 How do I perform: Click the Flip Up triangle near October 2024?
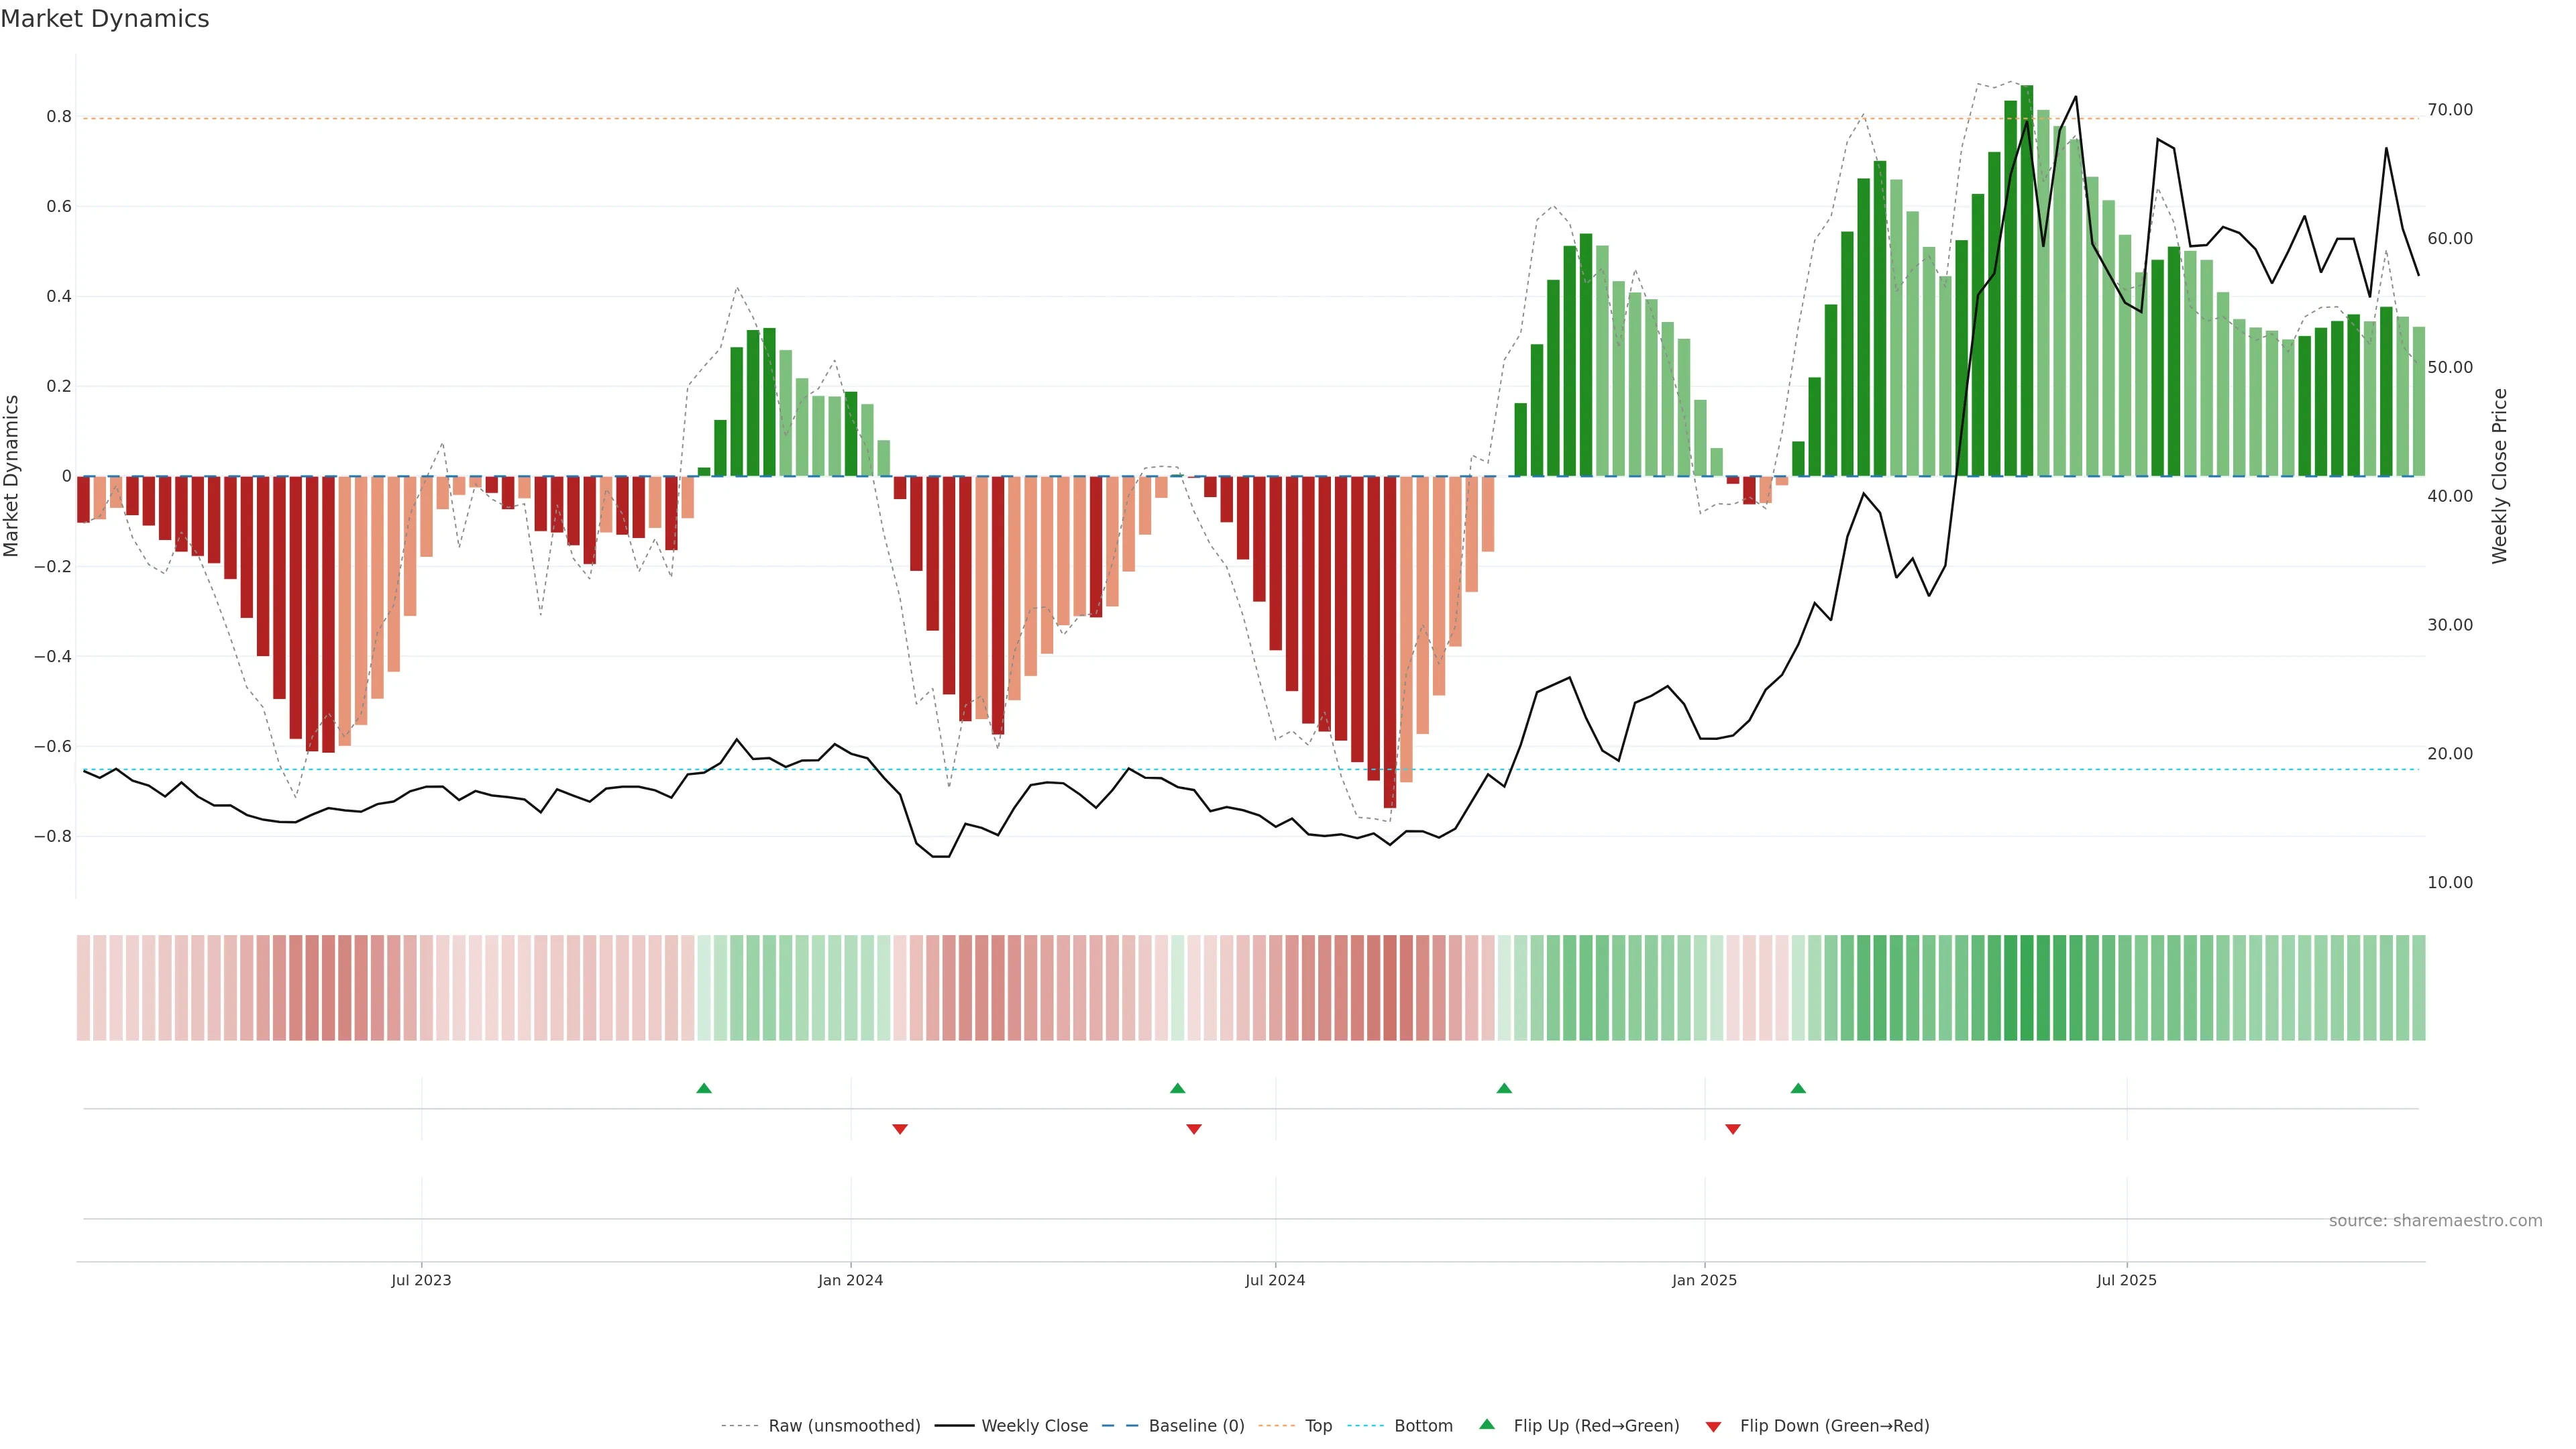[x=1504, y=1088]
